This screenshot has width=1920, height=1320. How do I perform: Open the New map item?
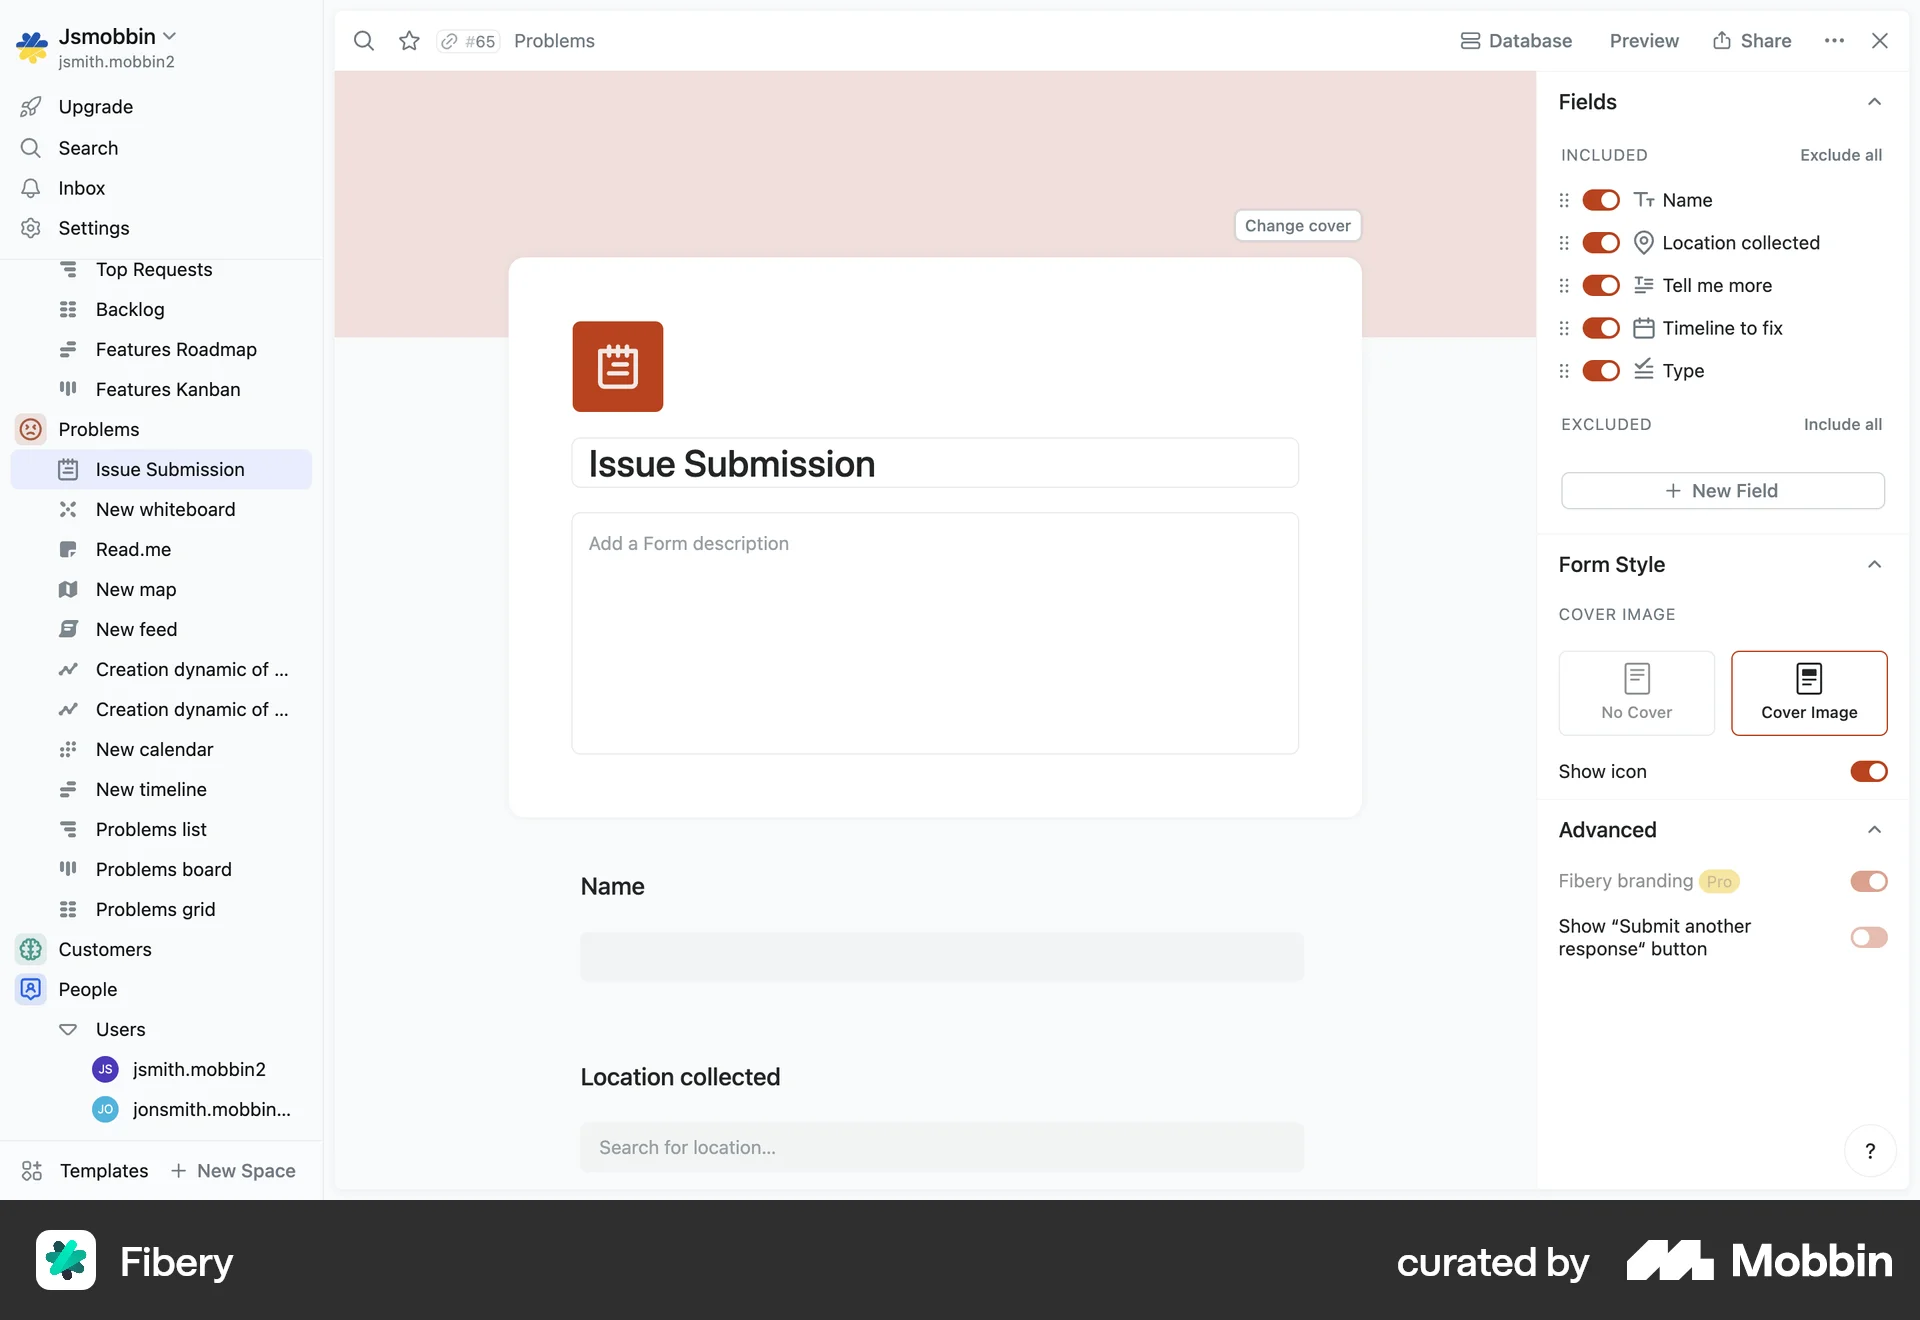click(135, 589)
